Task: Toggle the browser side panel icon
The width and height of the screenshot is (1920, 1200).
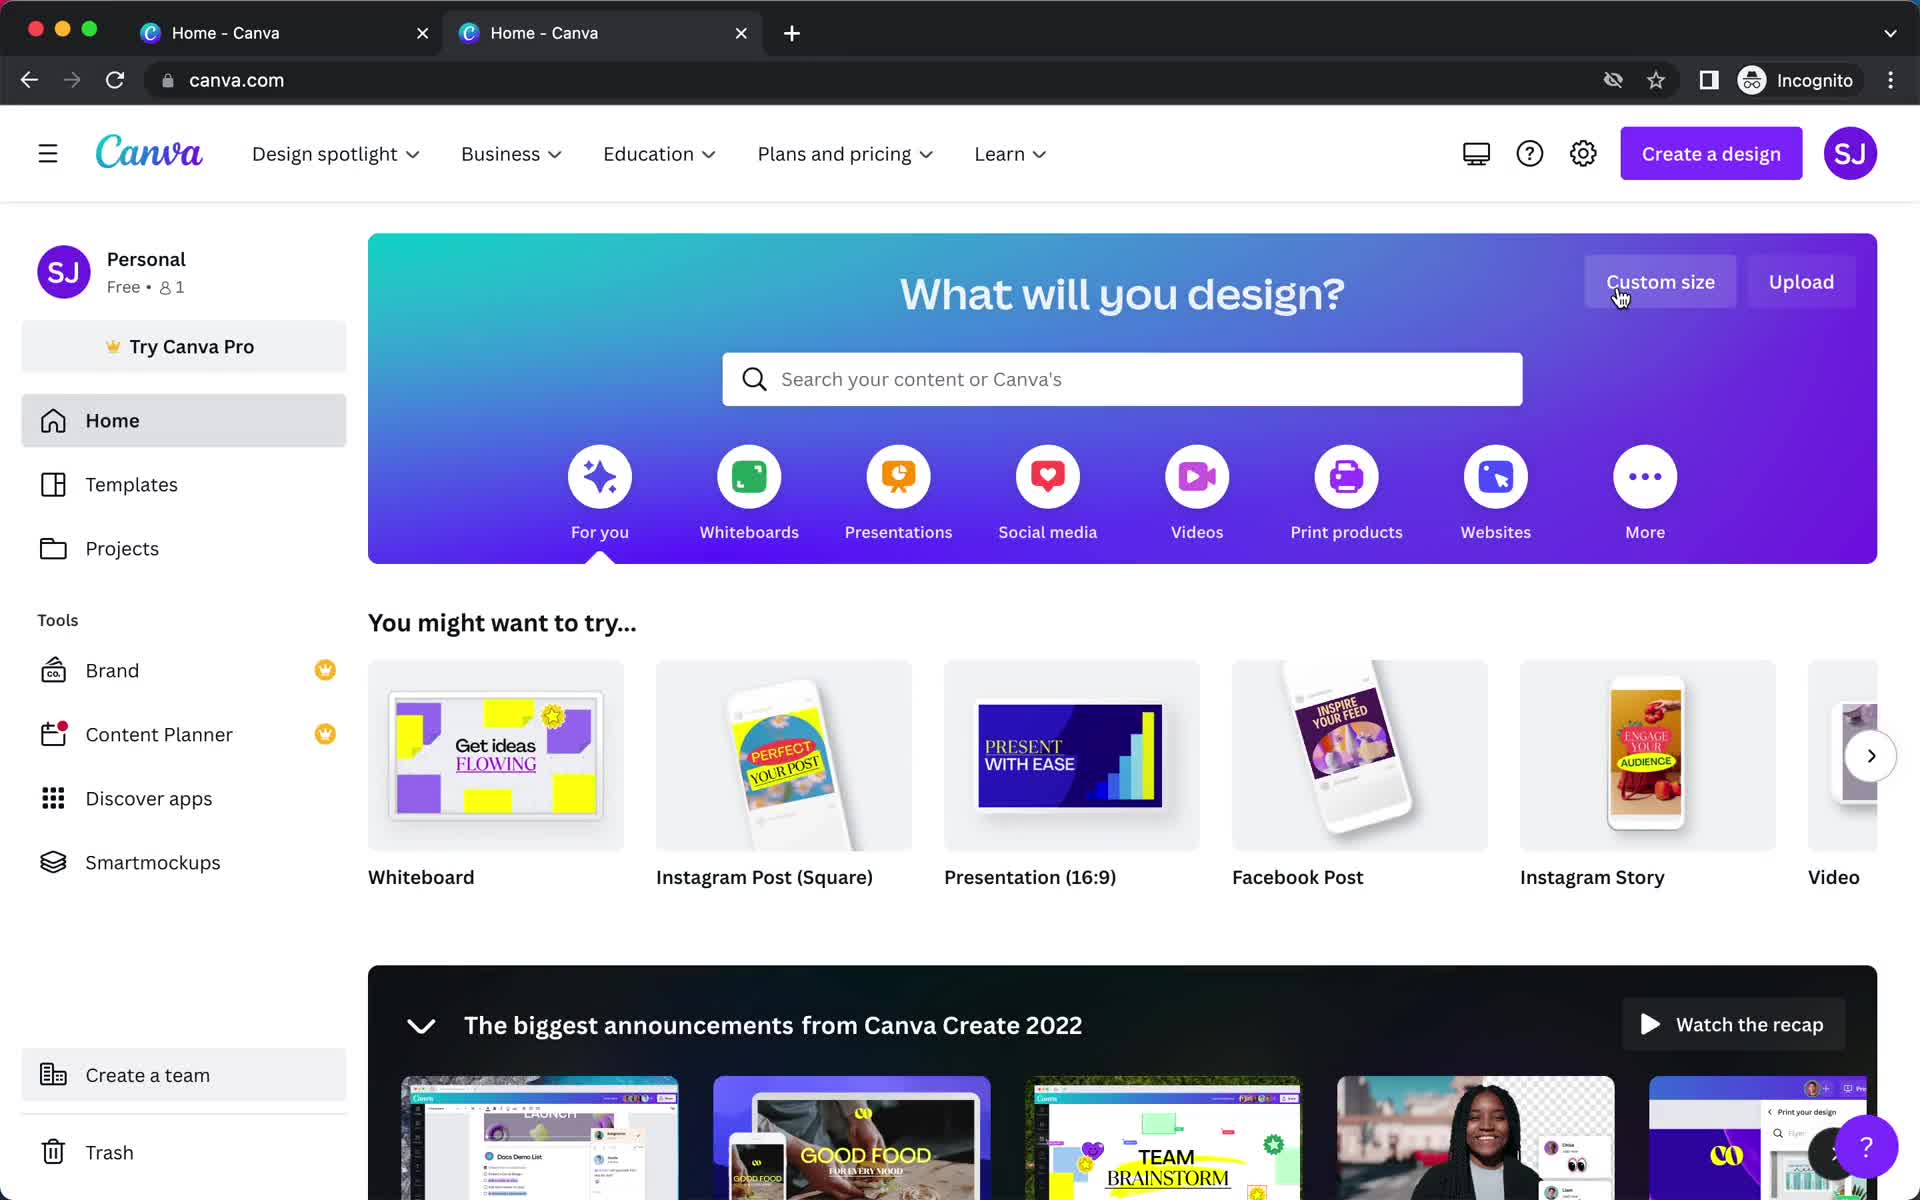Action: click(x=1709, y=80)
